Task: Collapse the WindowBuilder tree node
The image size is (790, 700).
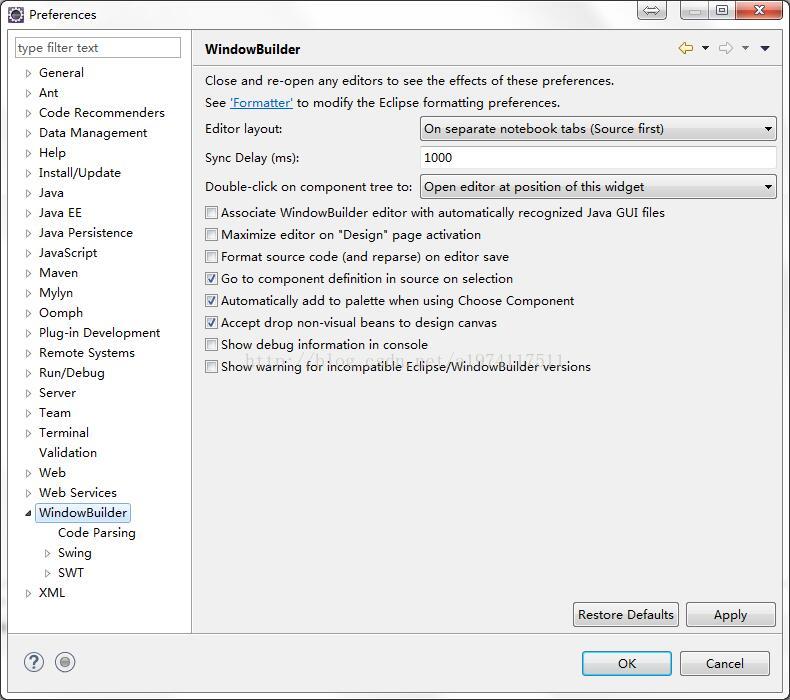Action: (28, 513)
